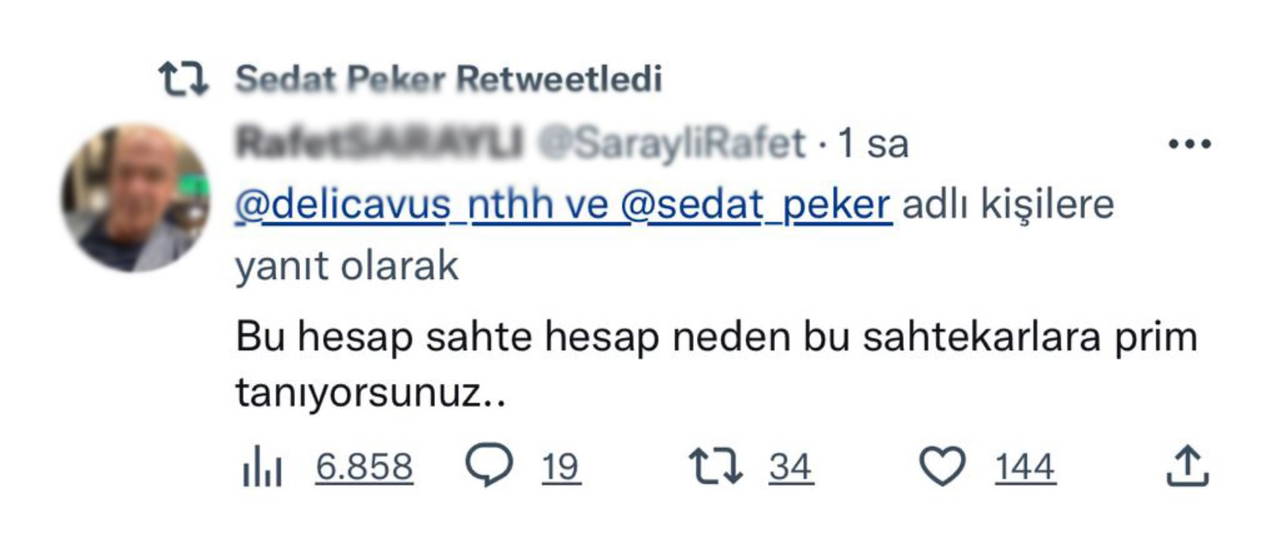Click the 34 retweets count
Screen dimensions: 1280x533
click(x=790, y=467)
